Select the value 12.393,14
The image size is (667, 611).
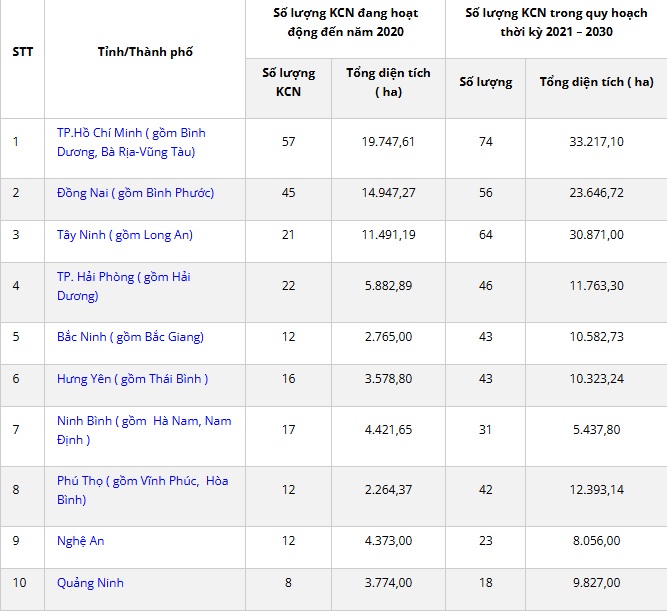click(596, 489)
